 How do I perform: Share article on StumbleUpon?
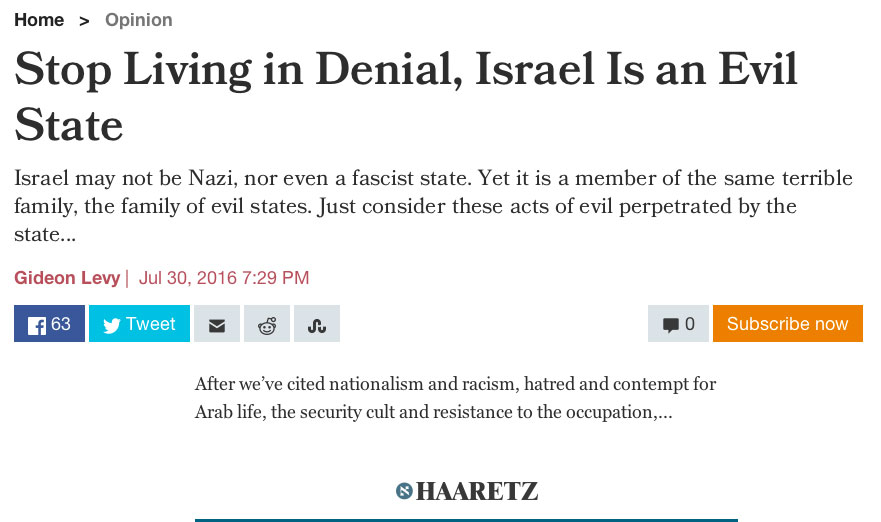click(x=317, y=324)
